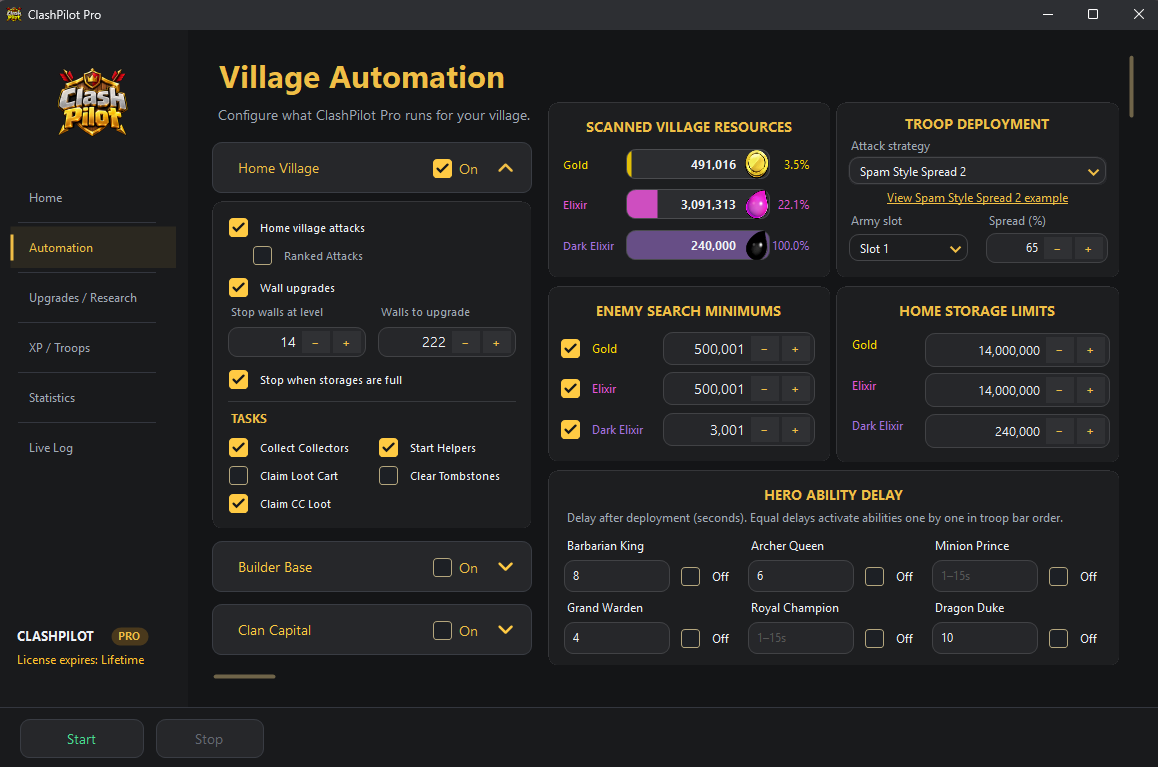Click the ClashPilot logo in sidebar

92,102
